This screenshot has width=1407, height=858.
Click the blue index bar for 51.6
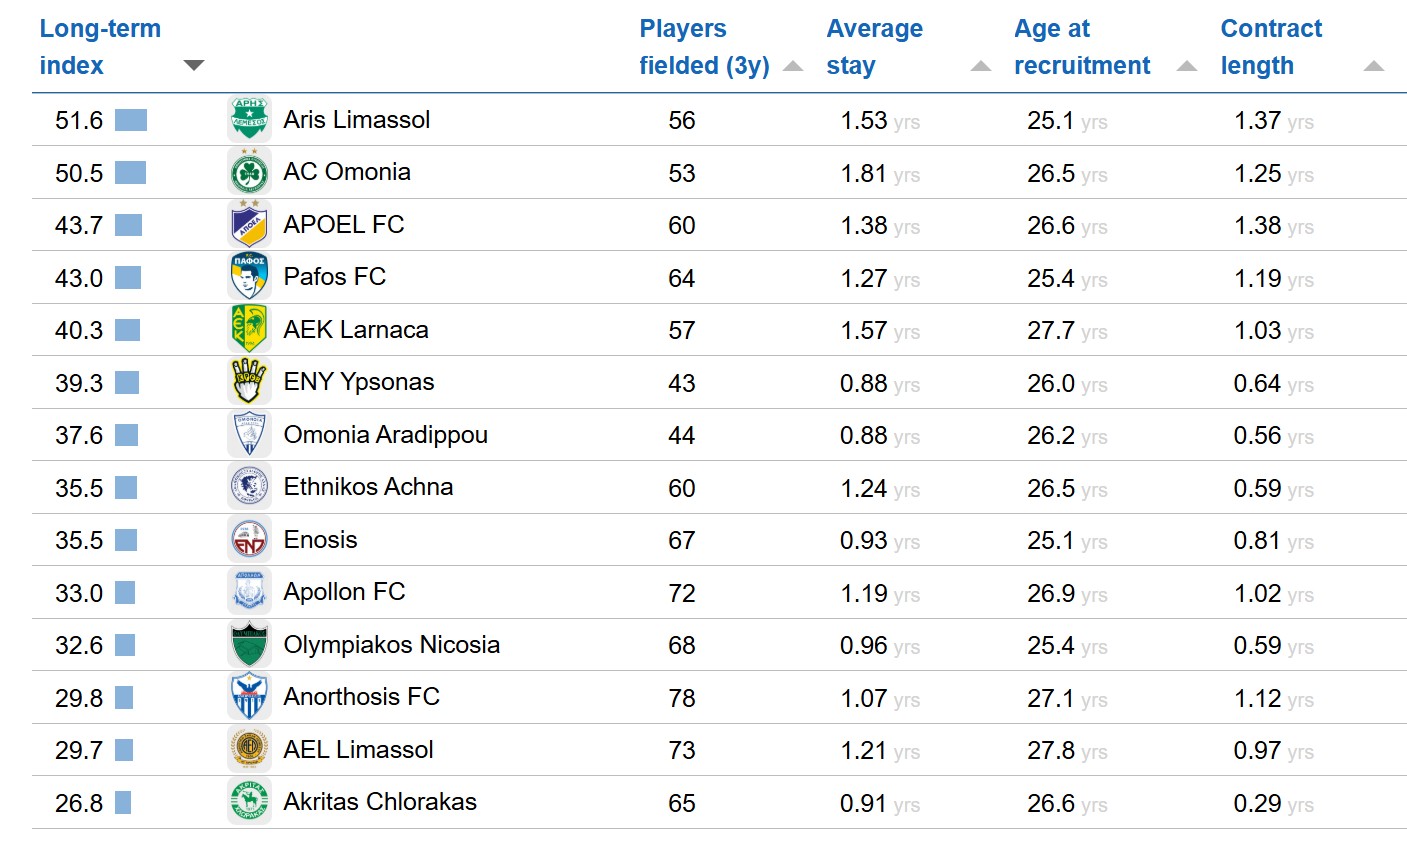pos(131,121)
